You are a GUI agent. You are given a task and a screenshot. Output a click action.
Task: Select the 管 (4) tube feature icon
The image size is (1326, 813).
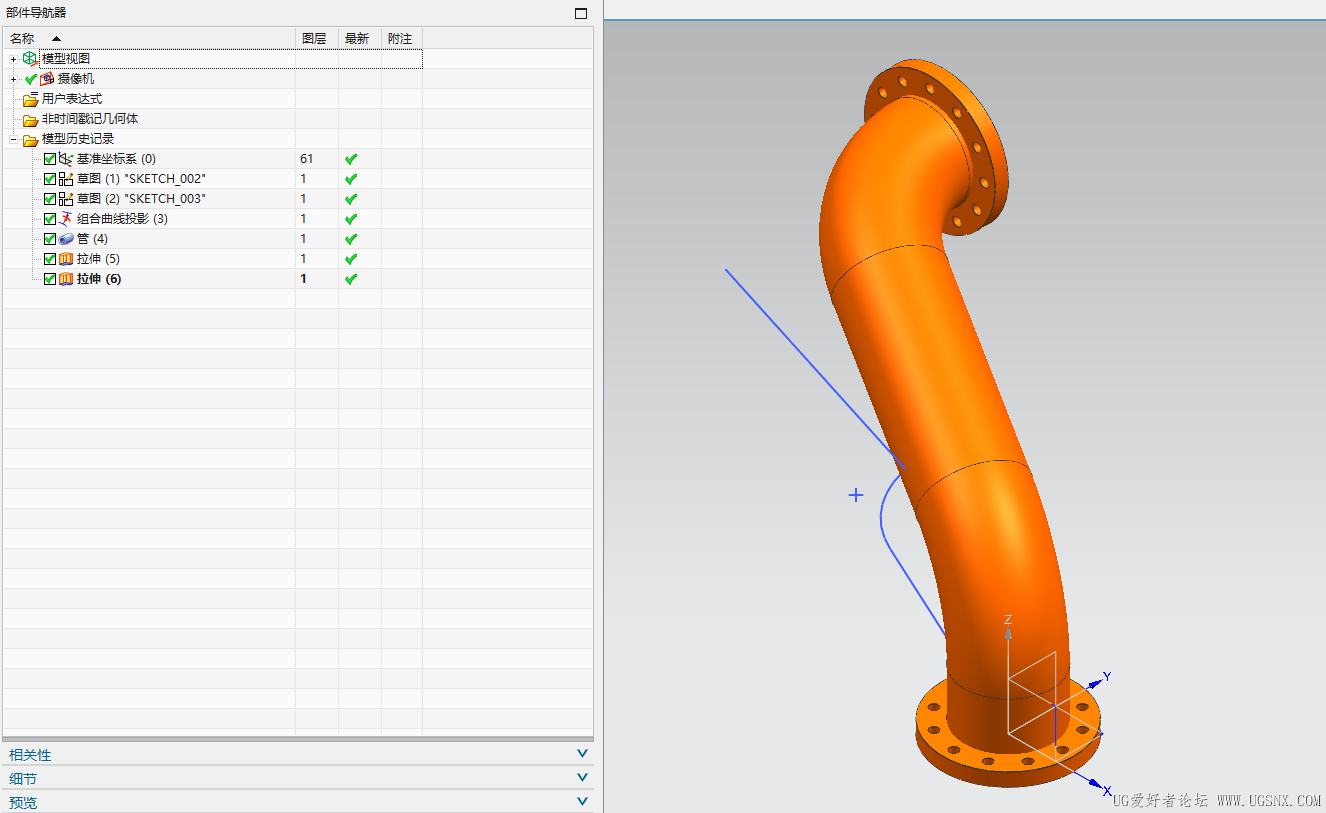click(x=66, y=239)
